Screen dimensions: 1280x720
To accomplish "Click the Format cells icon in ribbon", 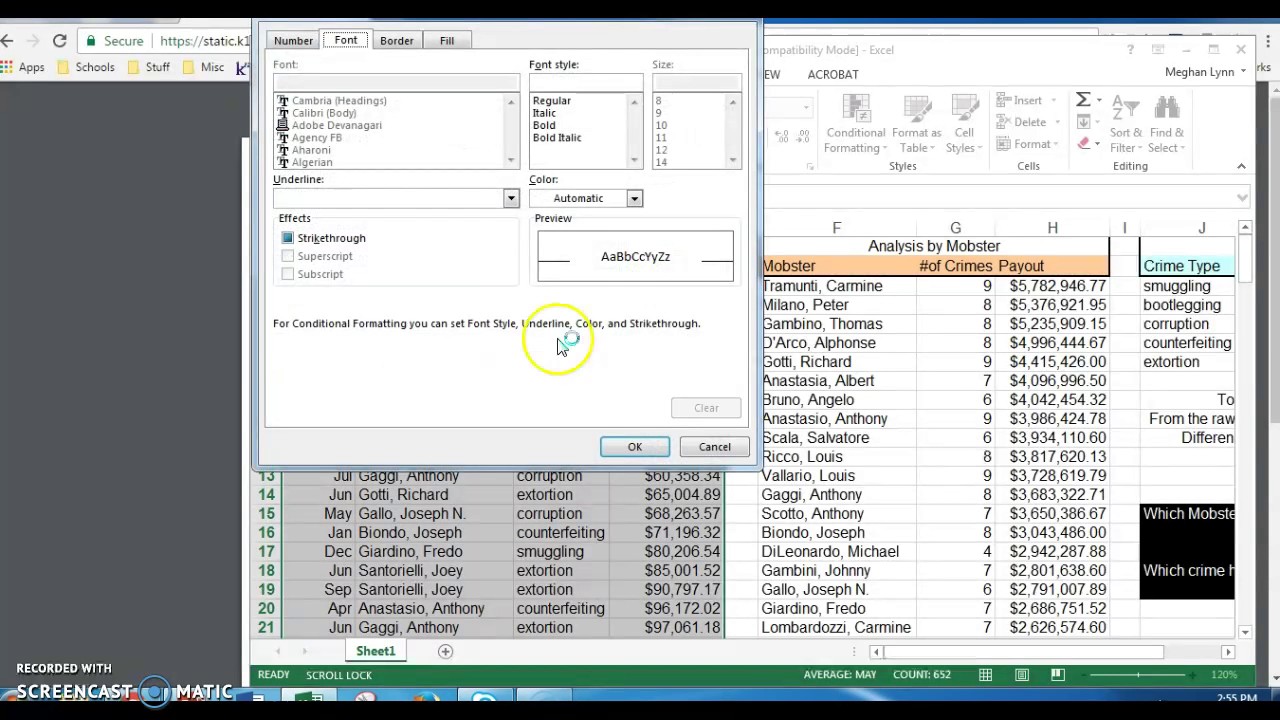I will 1001,144.
